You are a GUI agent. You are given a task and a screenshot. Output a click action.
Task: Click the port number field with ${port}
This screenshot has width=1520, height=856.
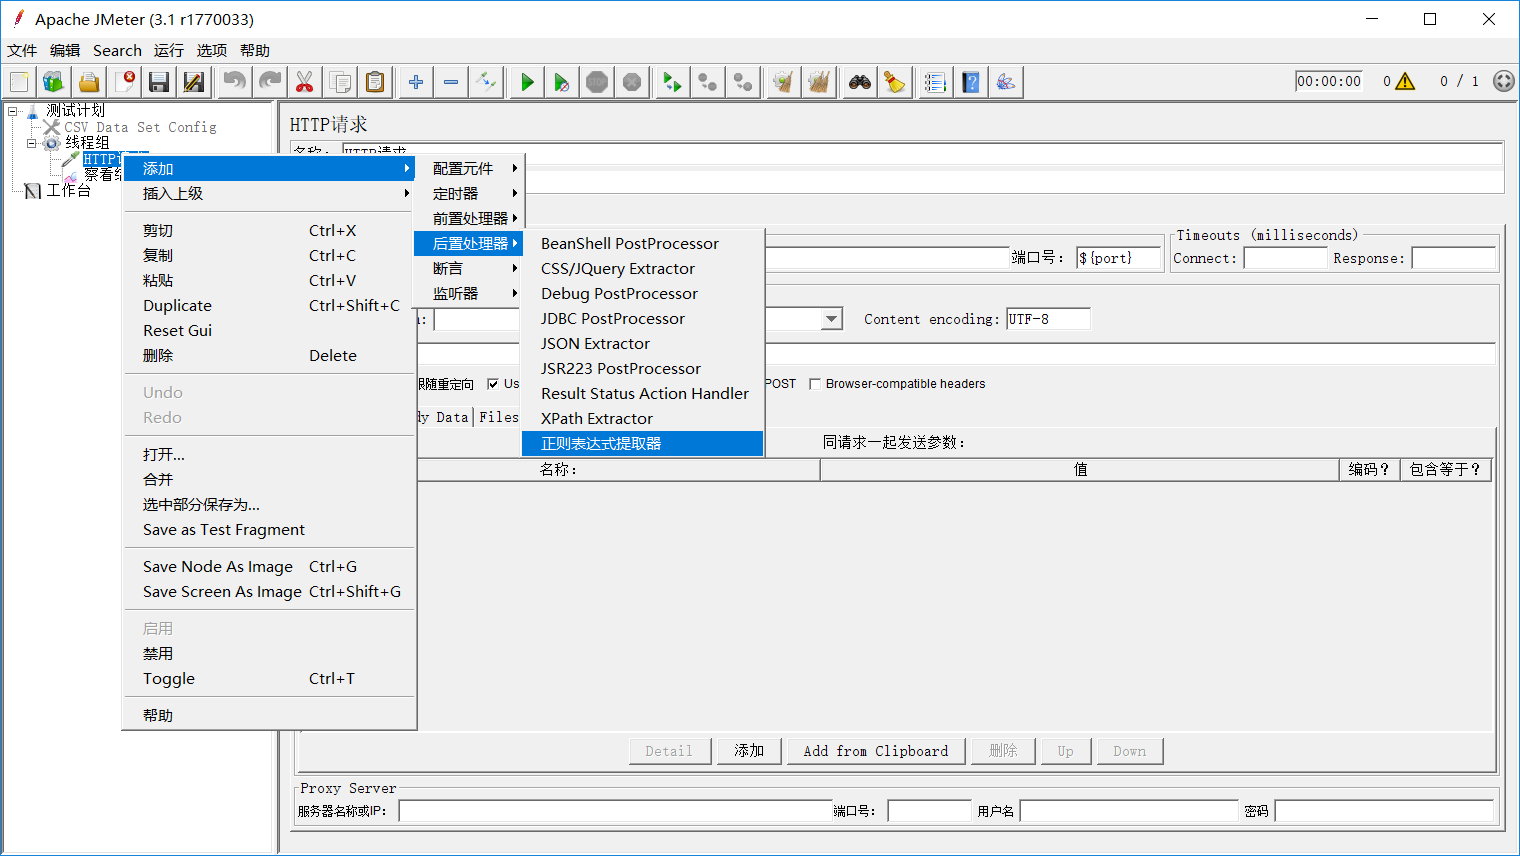pos(1119,258)
